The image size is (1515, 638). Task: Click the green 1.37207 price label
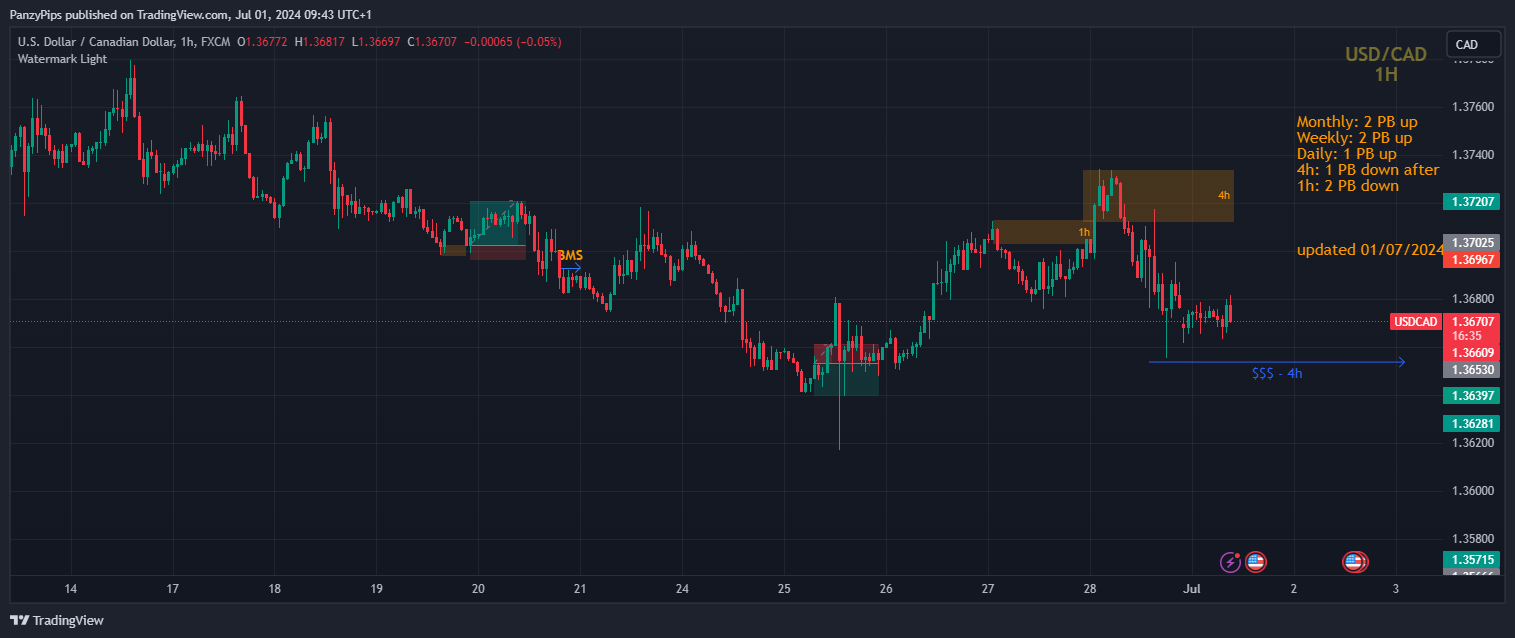pos(1472,202)
